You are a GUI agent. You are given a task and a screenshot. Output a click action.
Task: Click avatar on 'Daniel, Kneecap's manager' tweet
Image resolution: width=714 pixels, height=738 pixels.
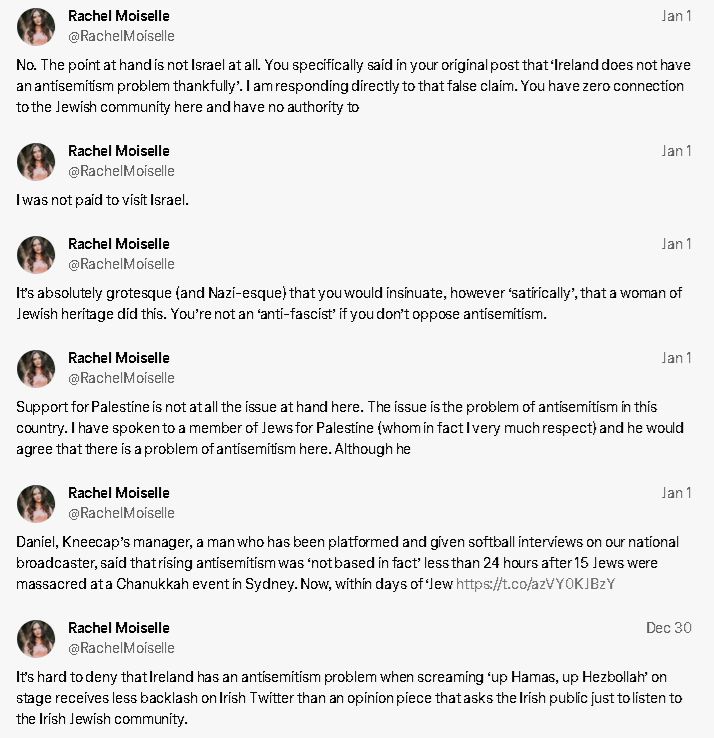36,504
